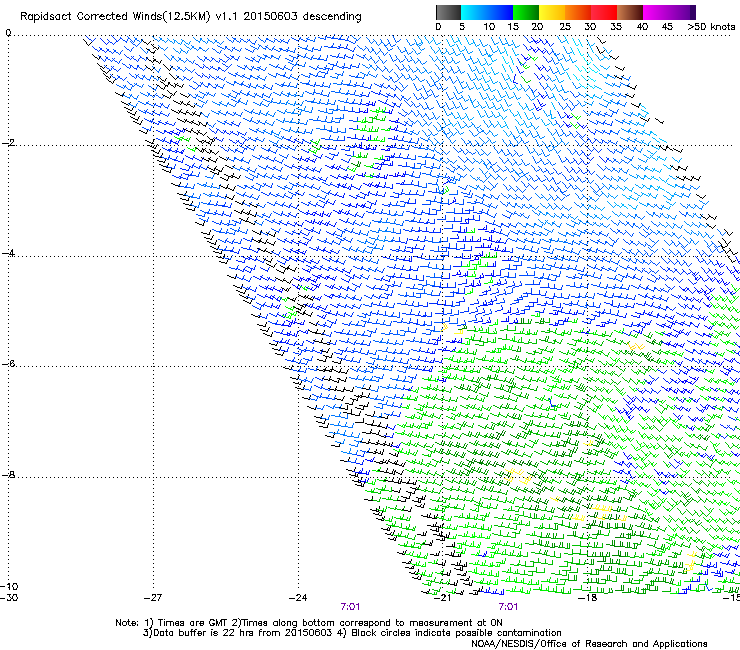Screen dimensions: 740x650
Task: Click the 'NOAA/NESDIS/Office of Research and Applications' credit
Action: coord(589,644)
